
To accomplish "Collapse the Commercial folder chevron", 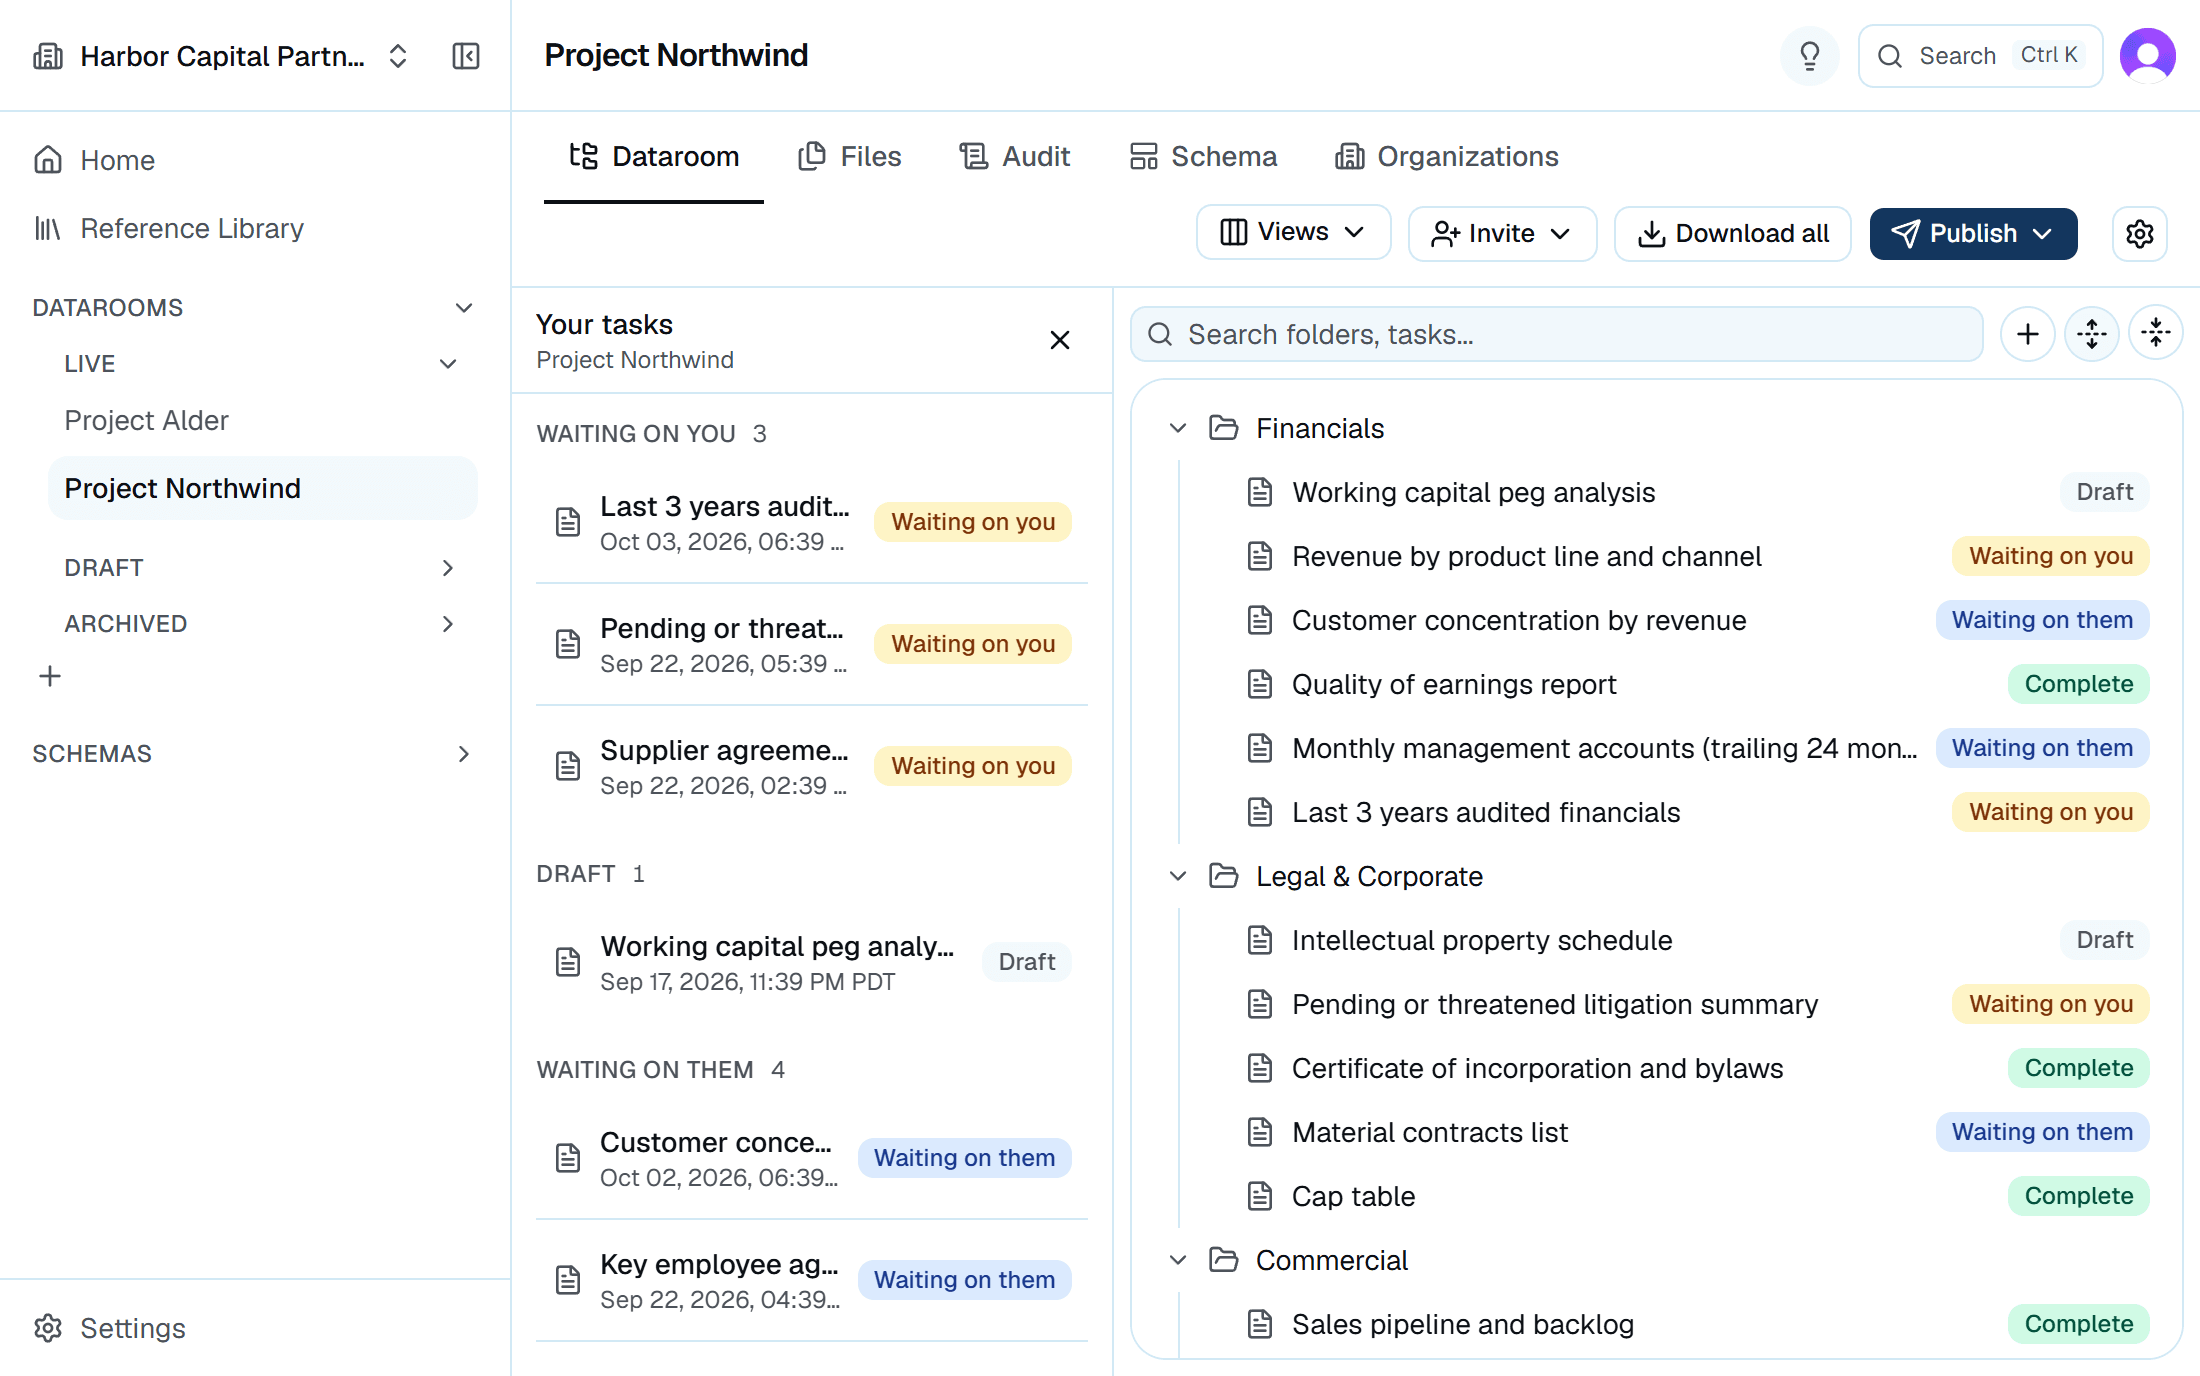I will click(1178, 1260).
